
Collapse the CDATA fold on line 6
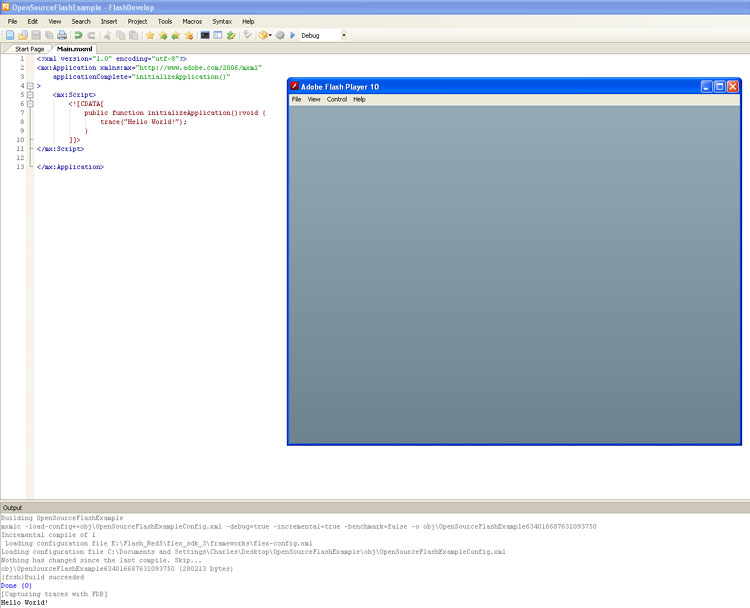30,104
